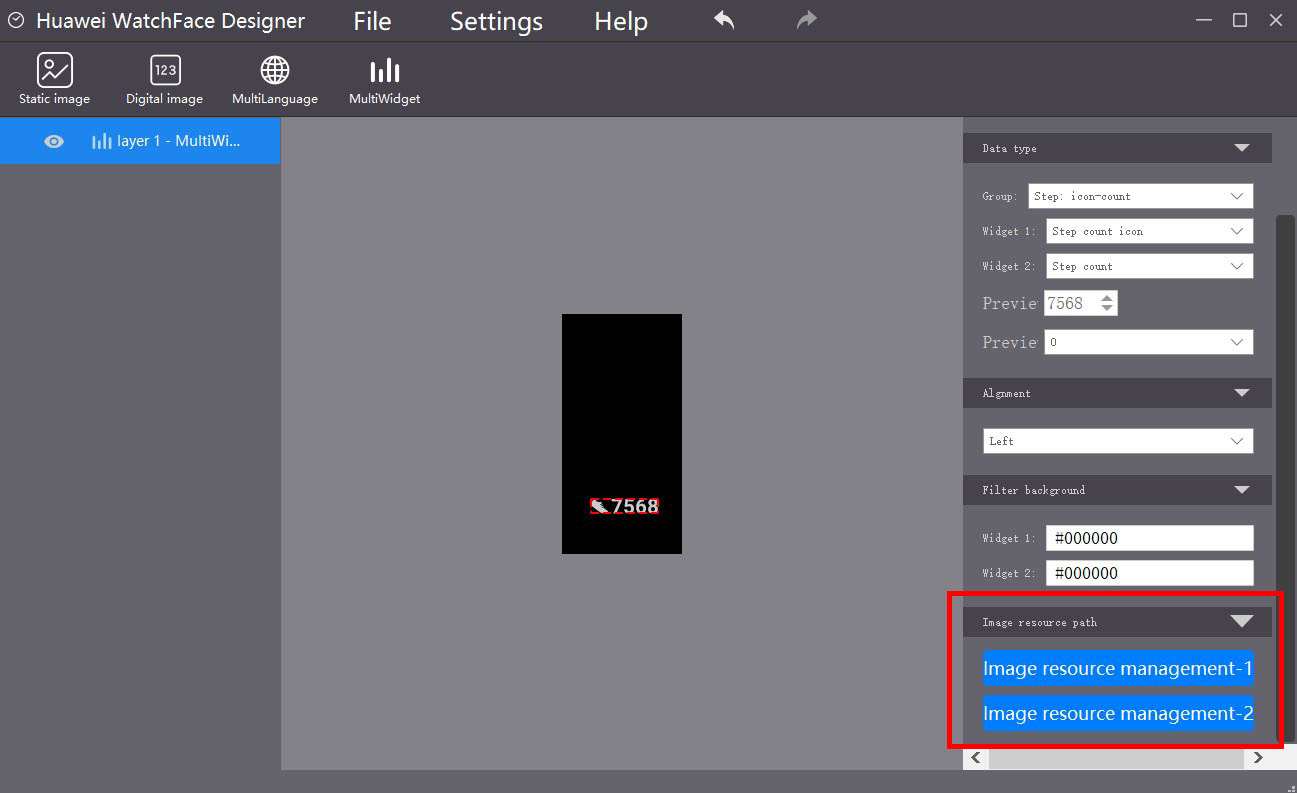This screenshot has width=1297, height=793.
Task: Collapse the Filter background section
Action: 1242,490
